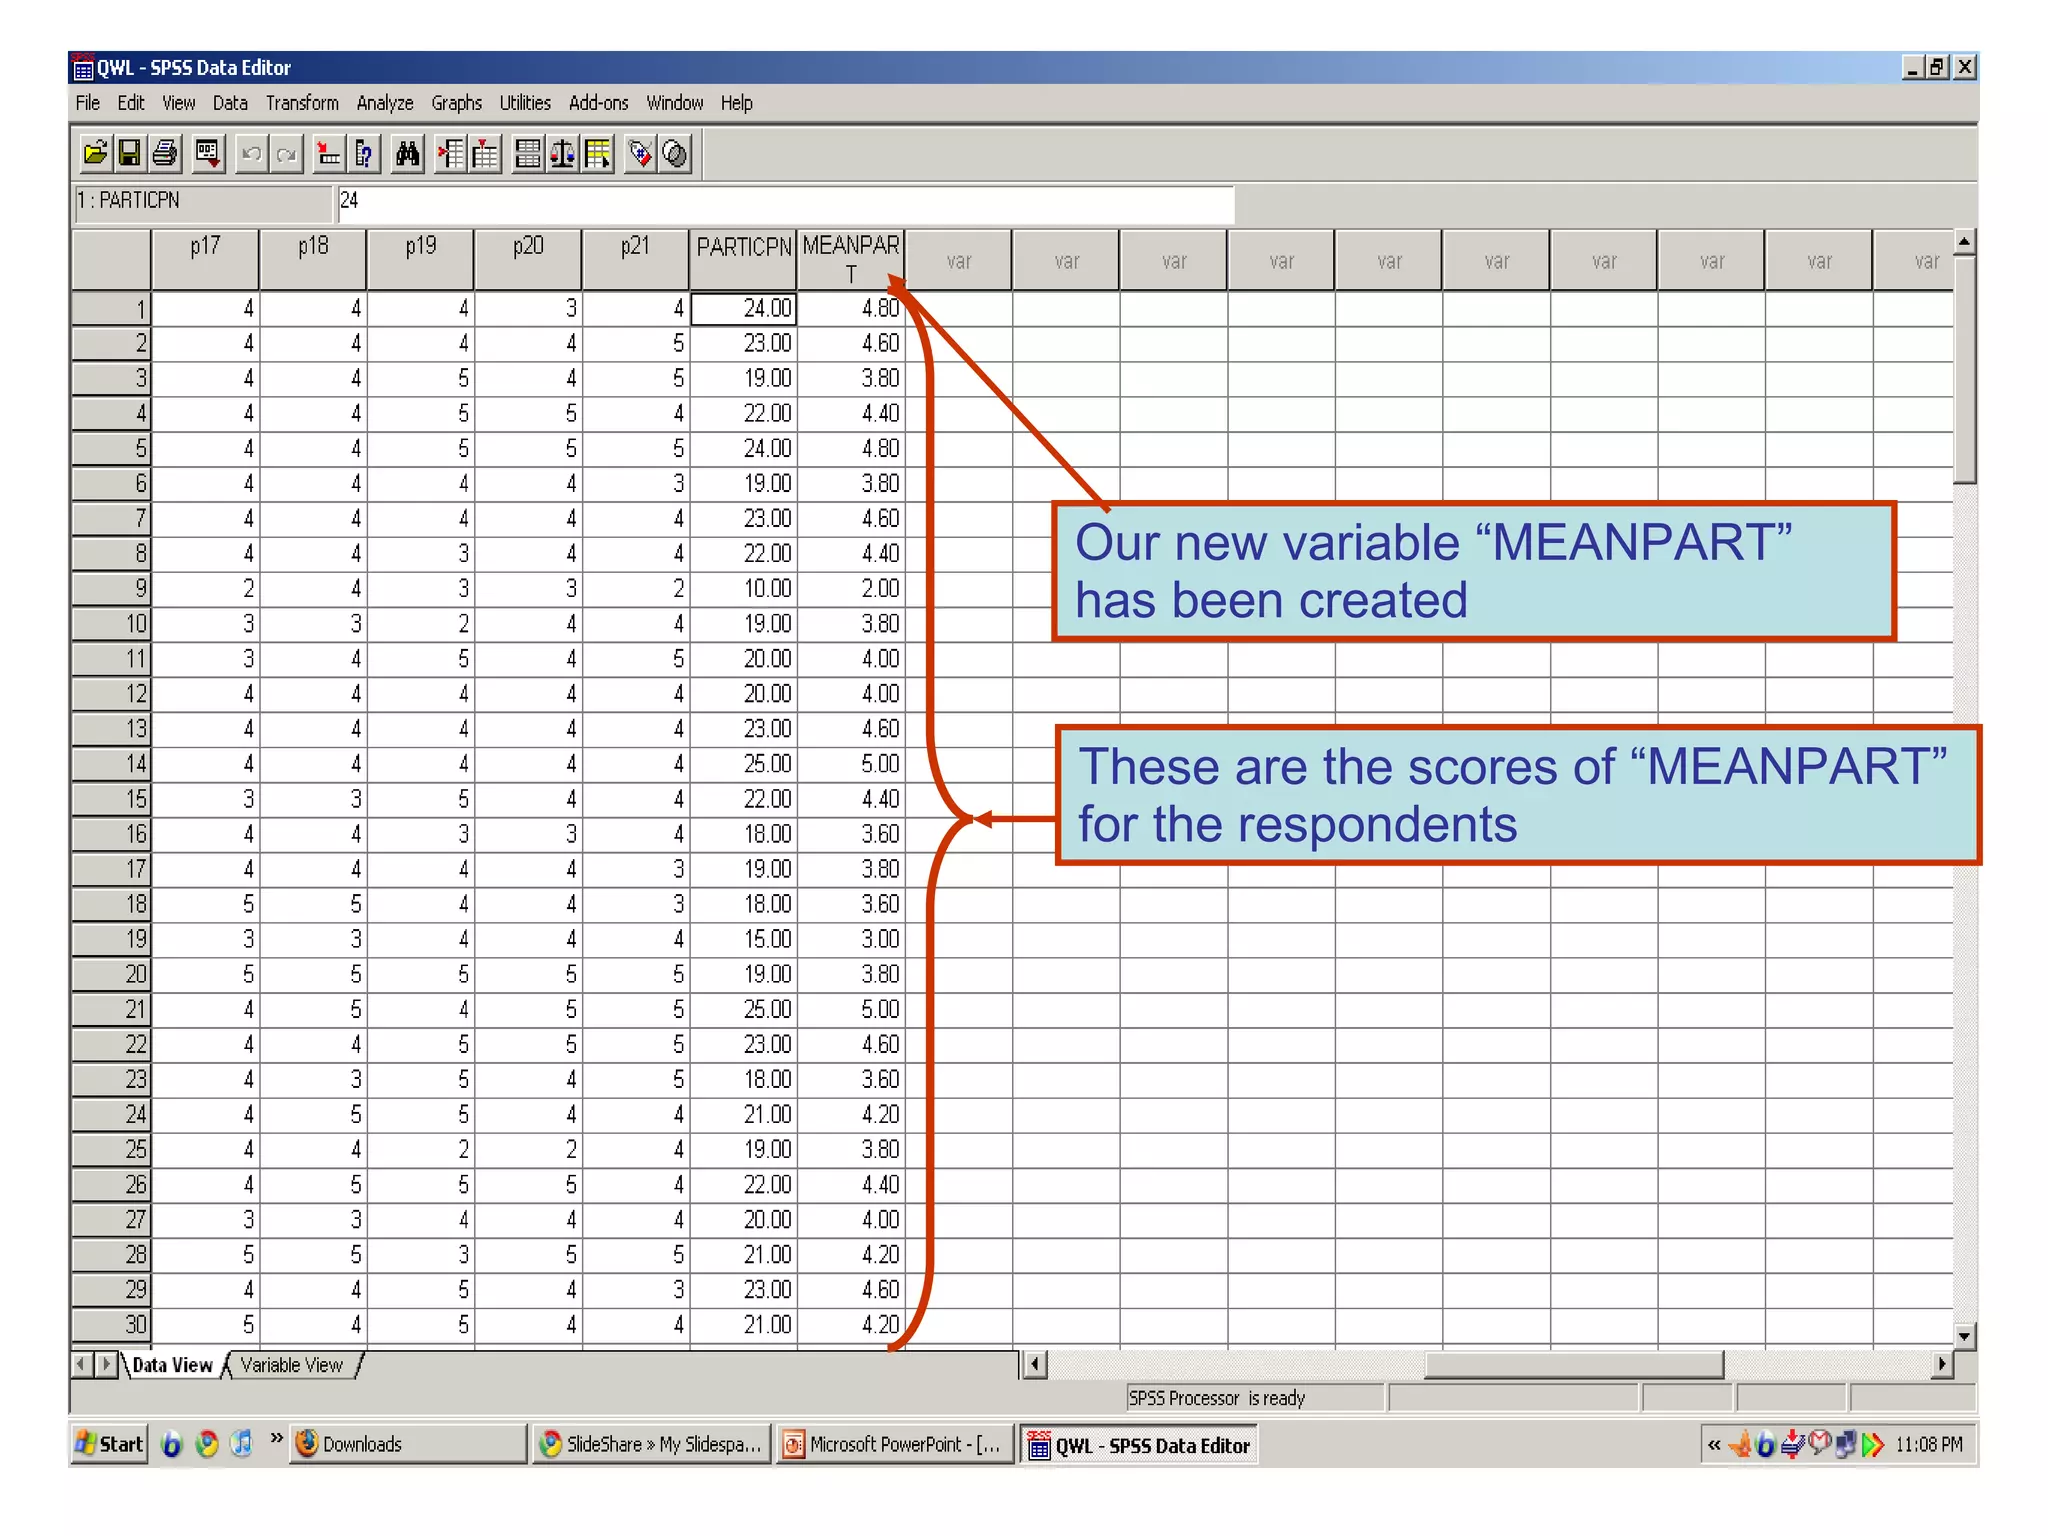Click the Variables info icon
Image resolution: width=2048 pixels, height=1536 pixels.
[363, 154]
